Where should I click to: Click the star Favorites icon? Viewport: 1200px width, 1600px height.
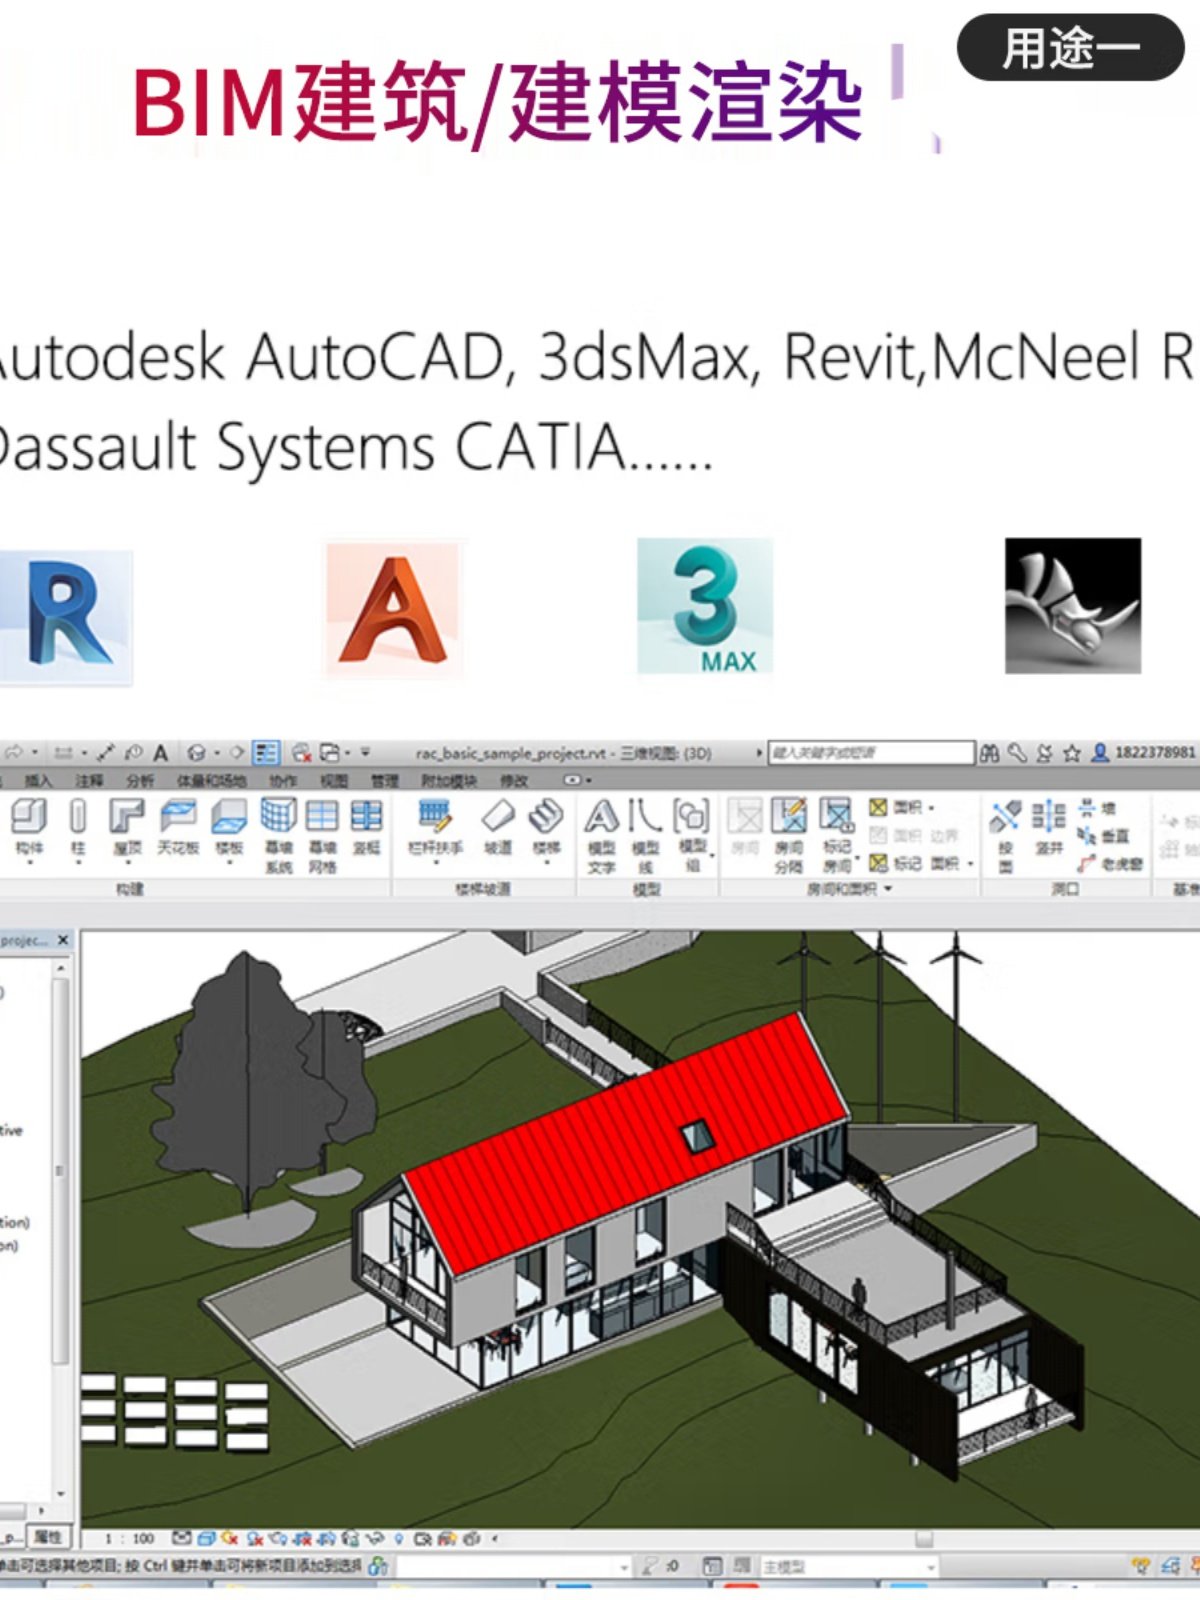[x=1071, y=753]
